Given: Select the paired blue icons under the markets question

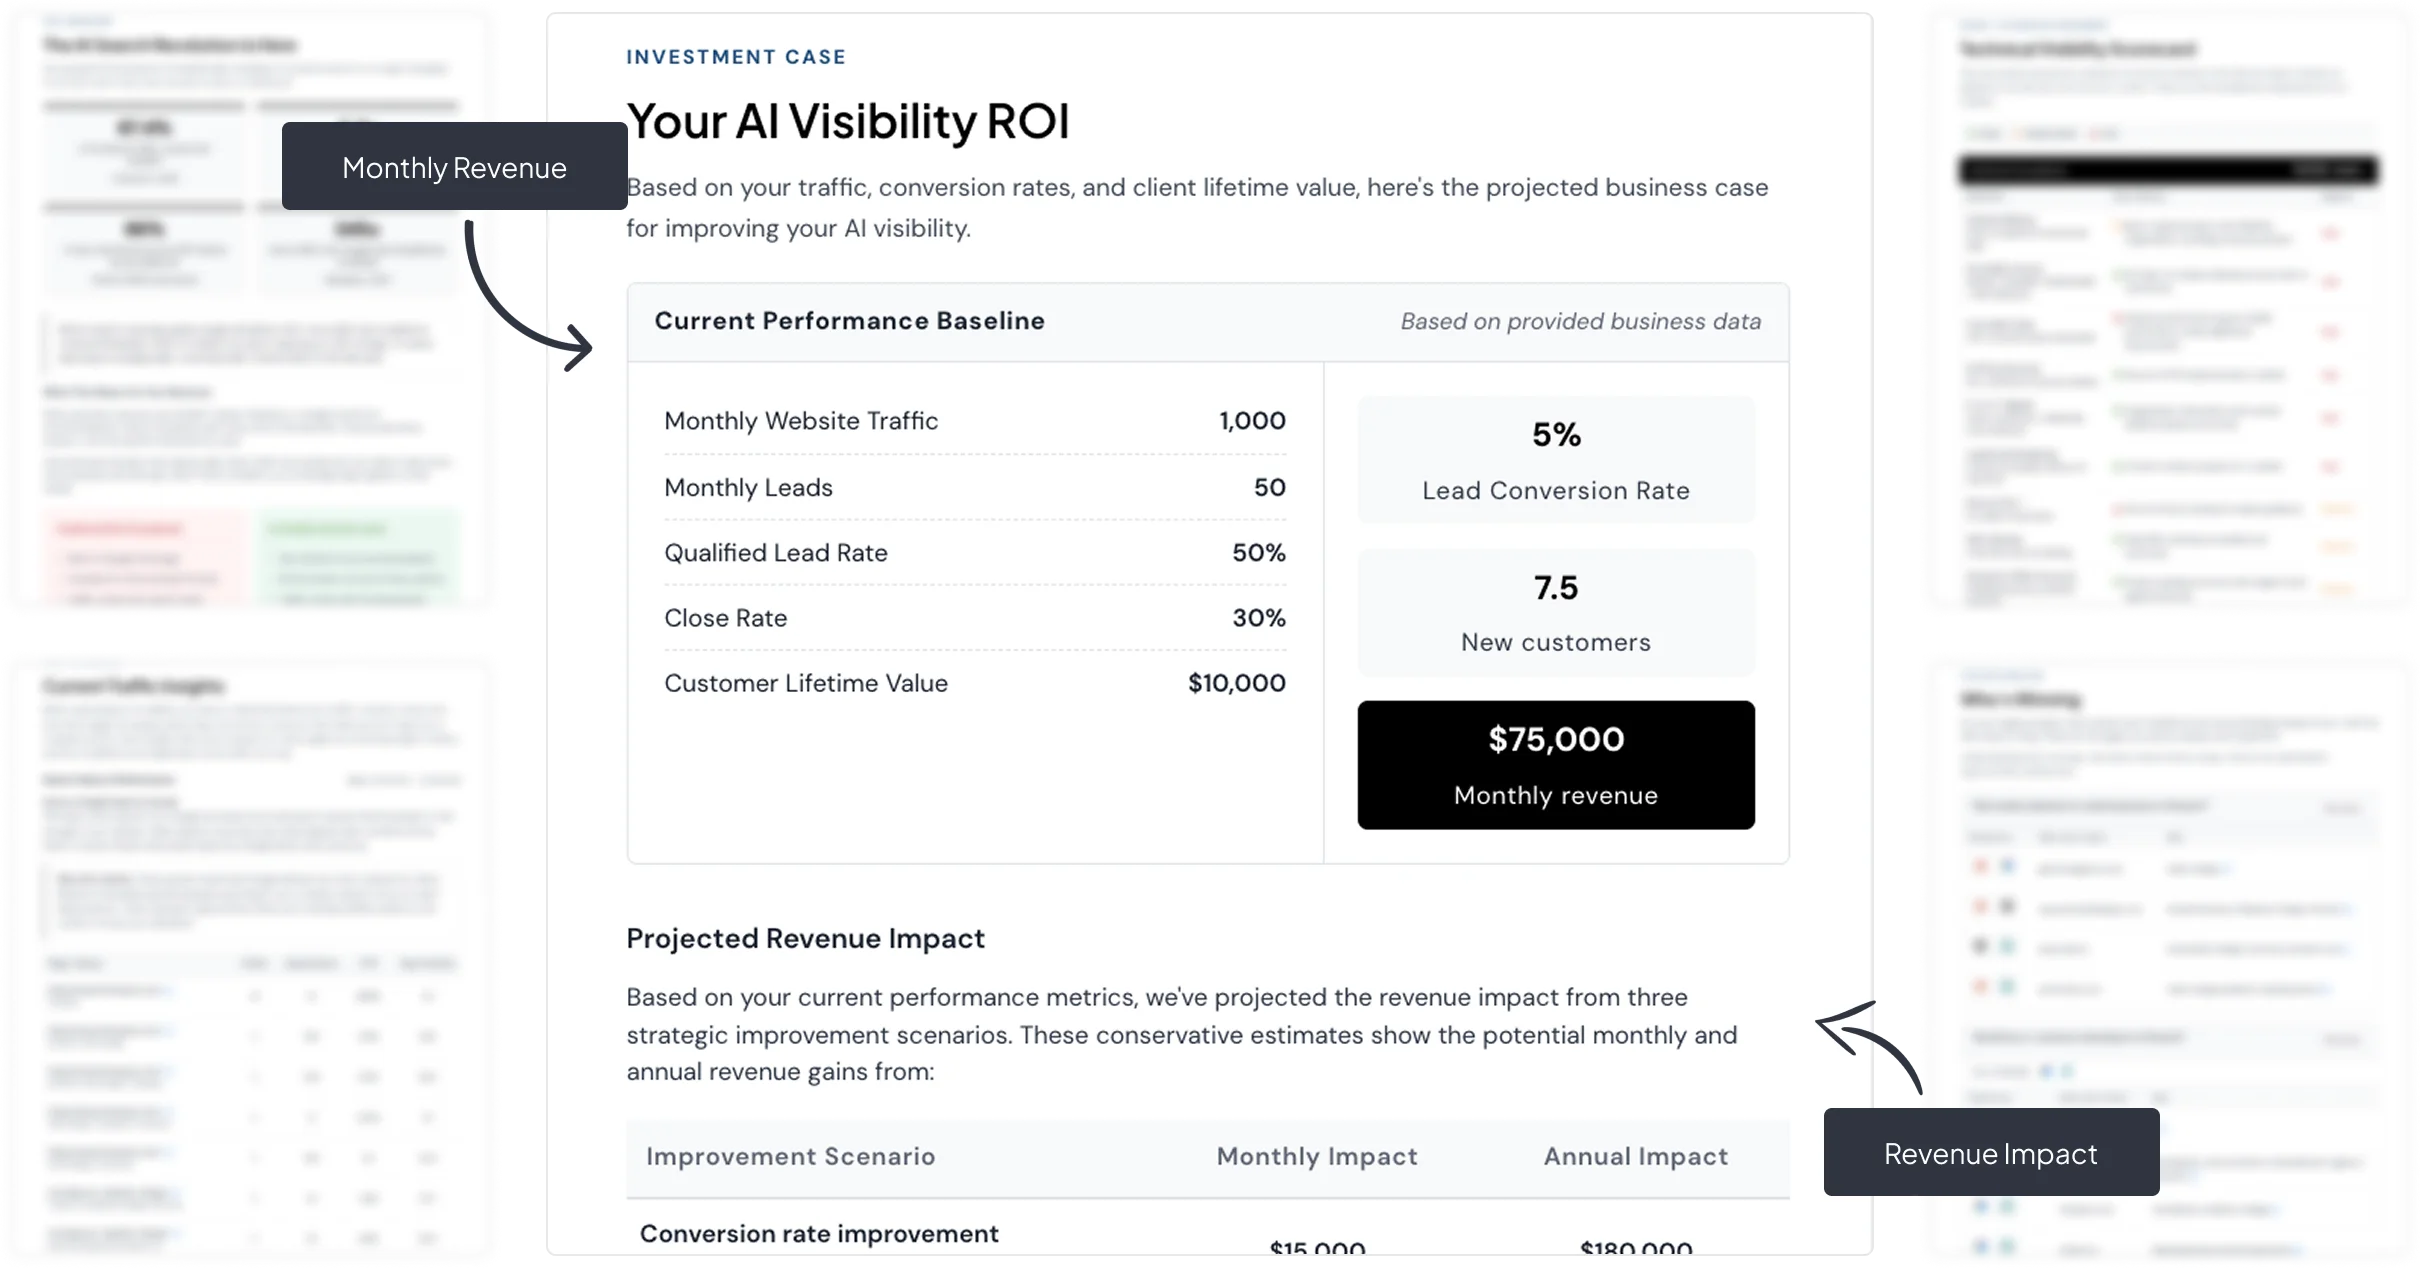Looking at the screenshot, I should click(x=2056, y=1071).
